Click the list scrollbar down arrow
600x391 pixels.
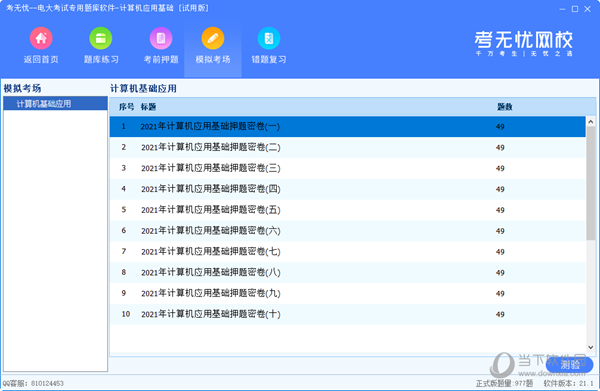tap(590, 347)
